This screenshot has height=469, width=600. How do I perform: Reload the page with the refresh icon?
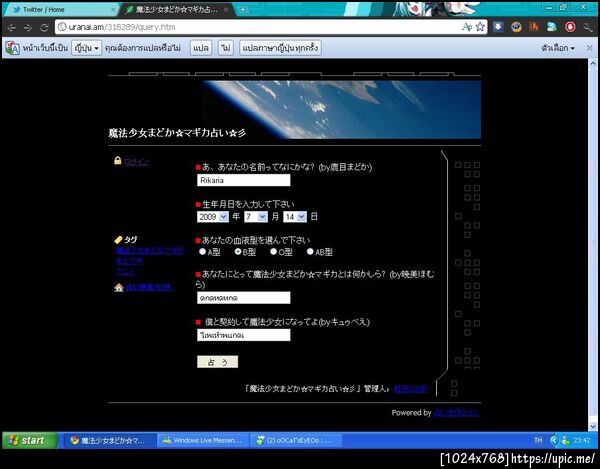44,28
